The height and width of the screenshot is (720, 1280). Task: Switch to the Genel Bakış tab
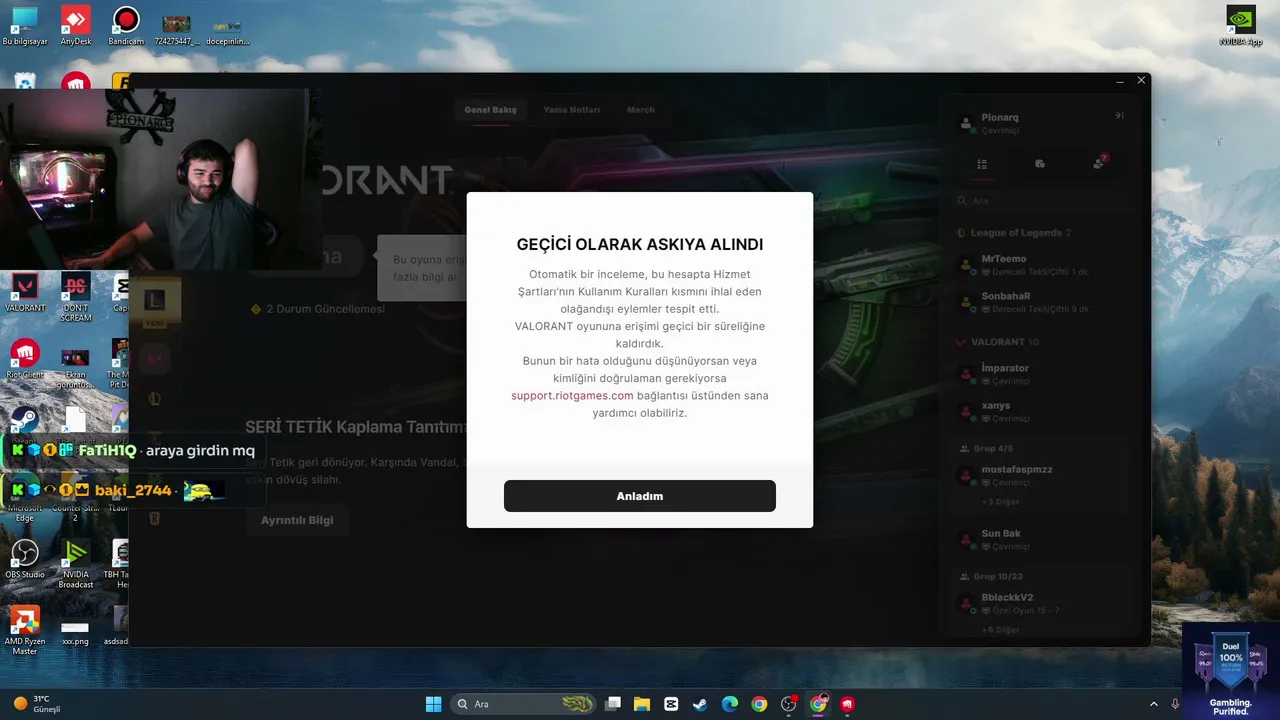[x=490, y=110]
